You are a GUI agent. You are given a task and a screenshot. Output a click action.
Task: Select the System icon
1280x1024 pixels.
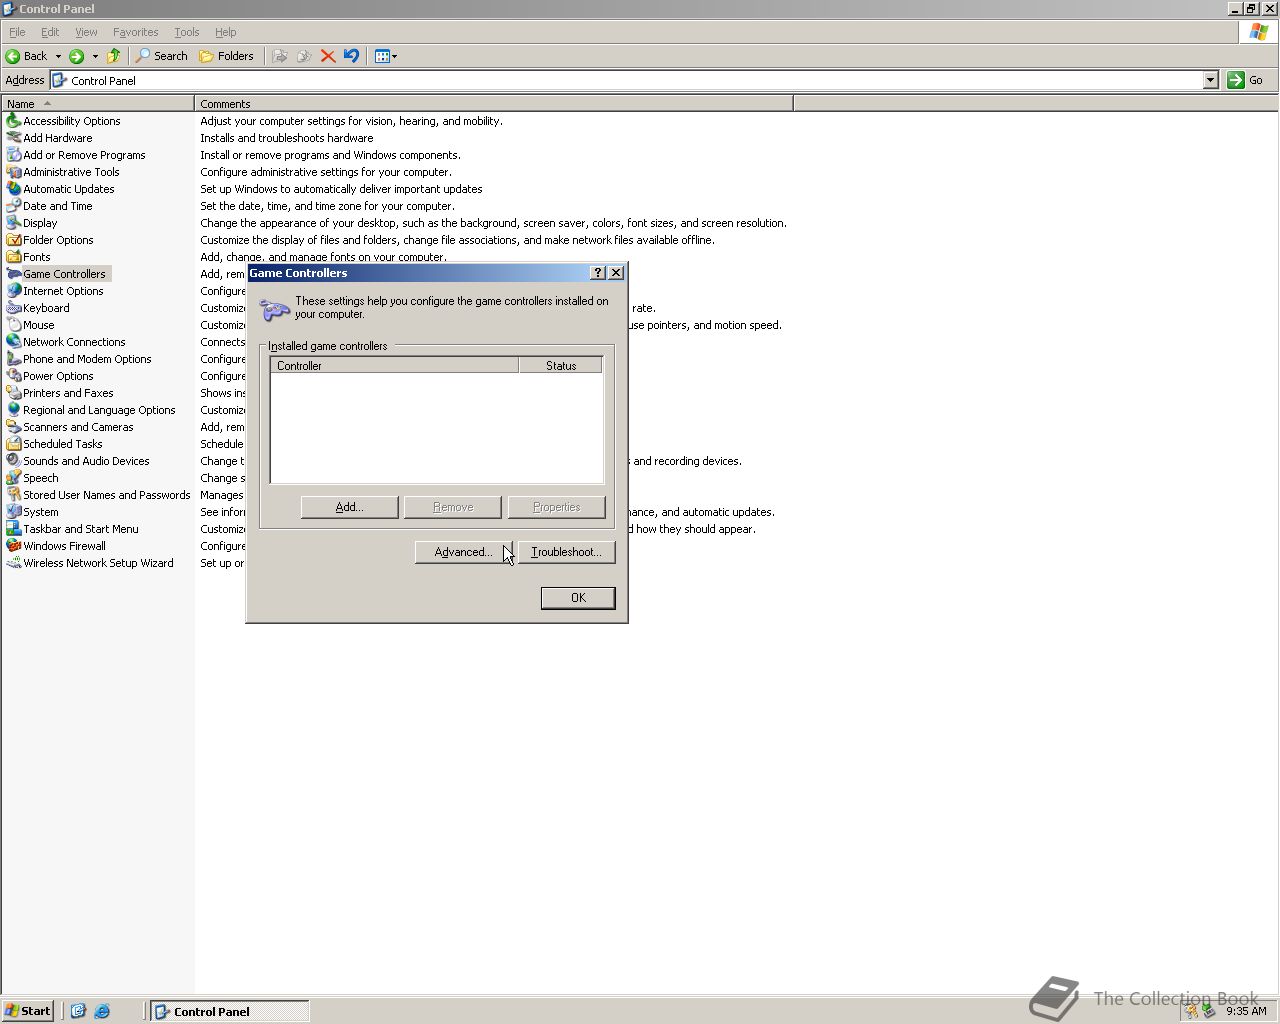pos(13,512)
